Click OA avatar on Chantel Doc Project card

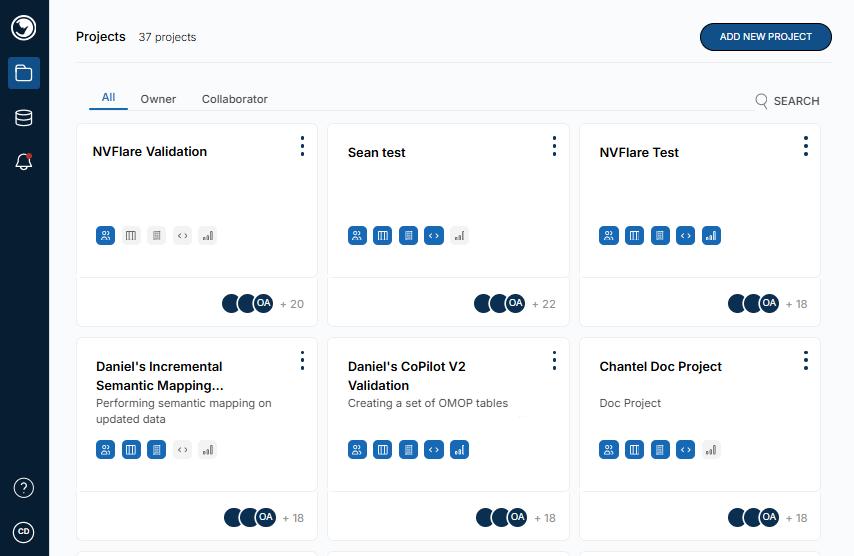click(769, 517)
